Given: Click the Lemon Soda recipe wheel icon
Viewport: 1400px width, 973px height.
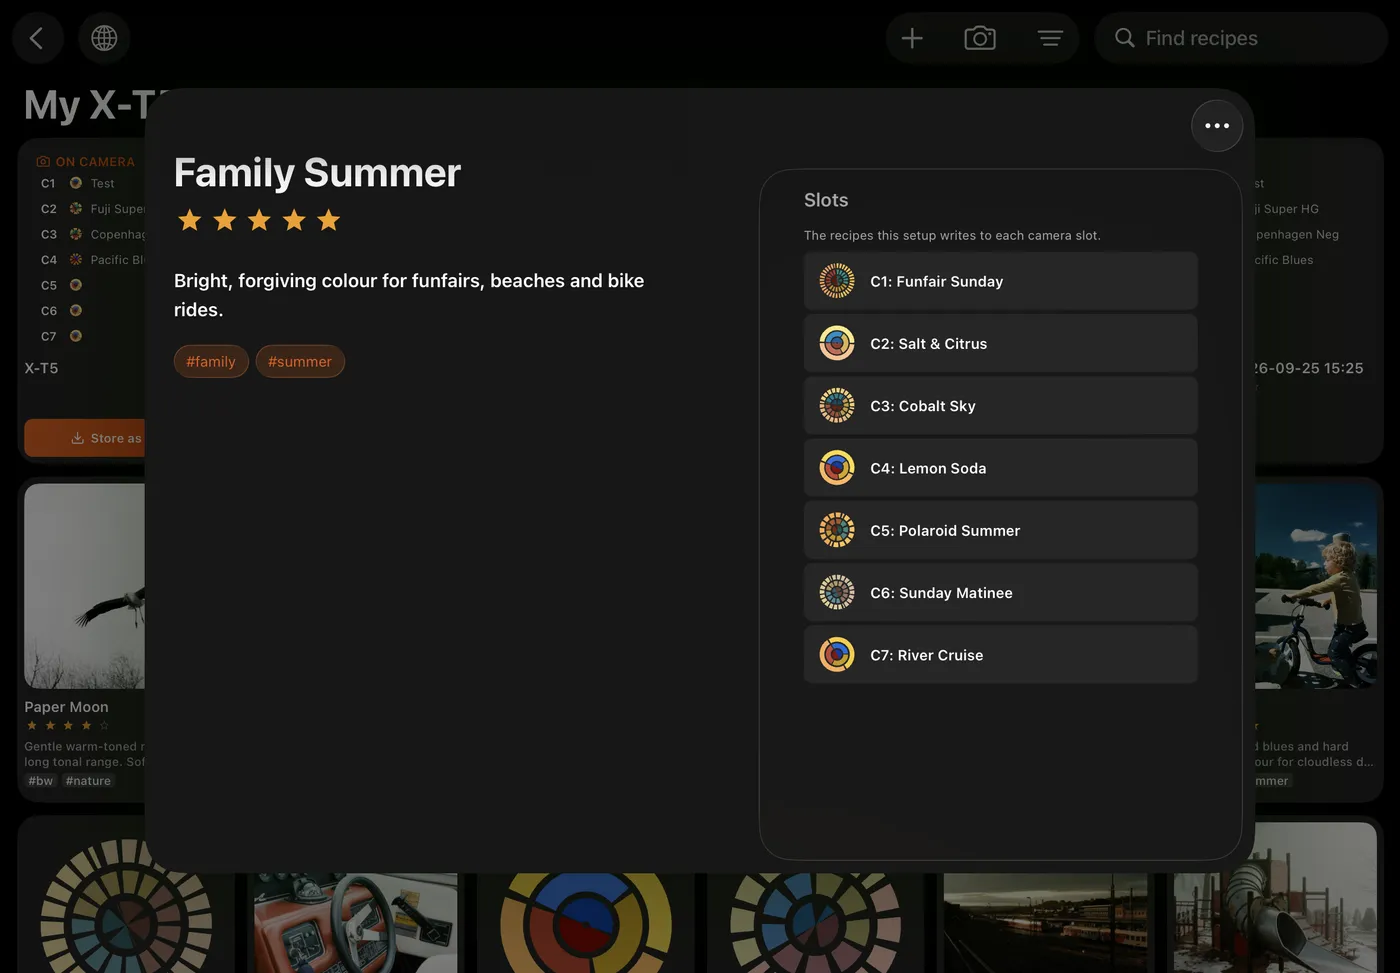Looking at the screenshot, I should coord(837,468).
